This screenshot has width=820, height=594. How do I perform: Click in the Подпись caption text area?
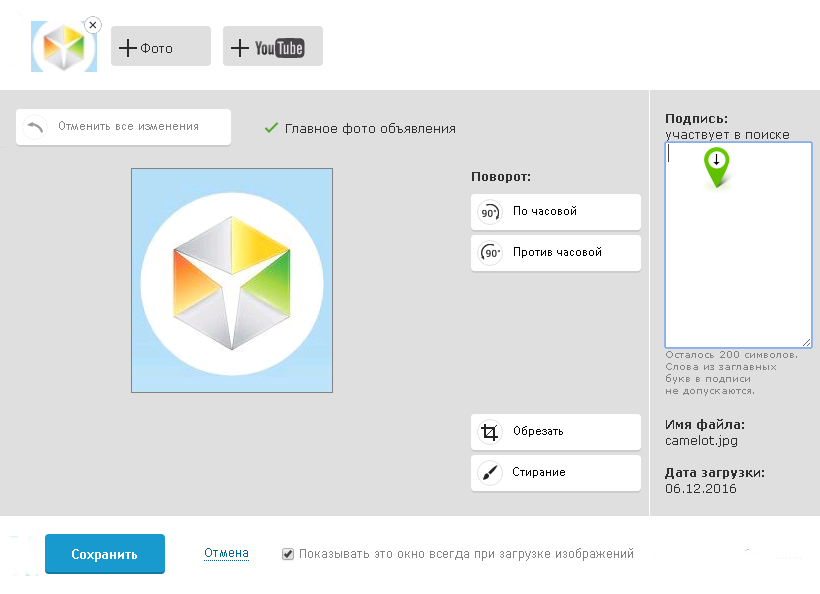tap(738, 270)
